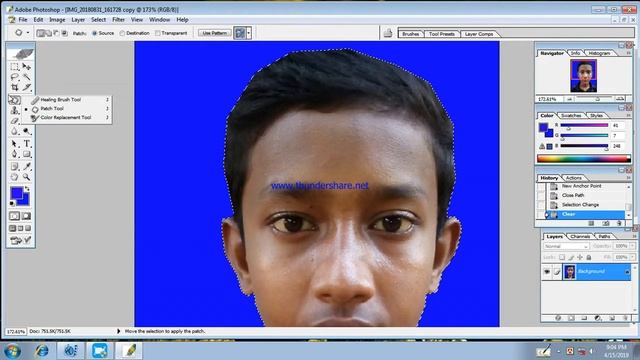Select the Type tool

click(x=27, y=144)
